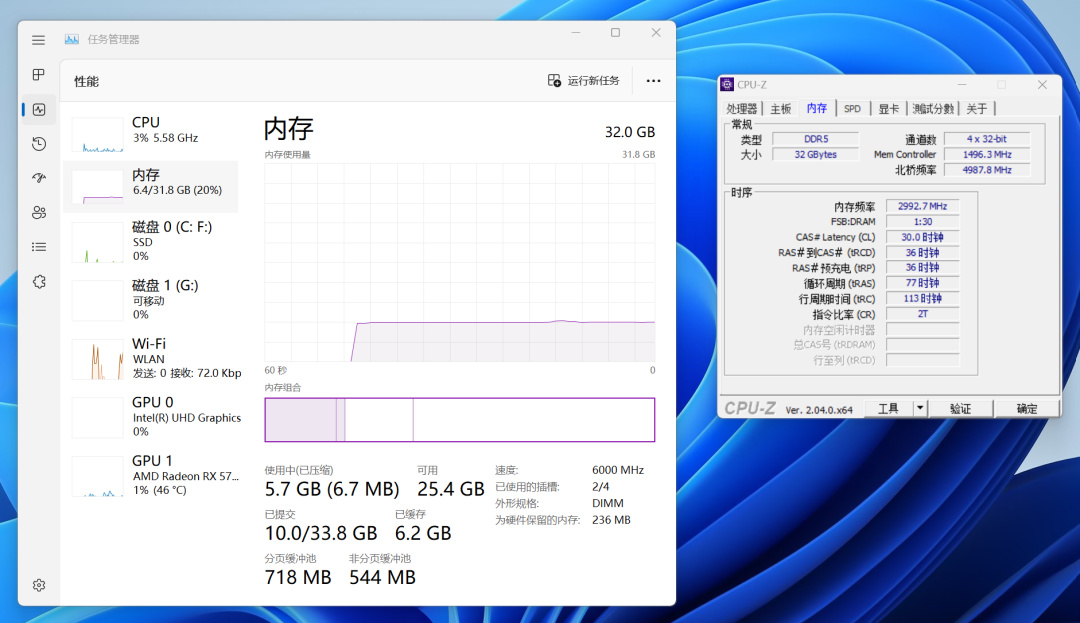Click the 确定 button in CPU-Z
This screenshot has width=1080, height=623.
pyautogui.click(x=1027, y=409)
